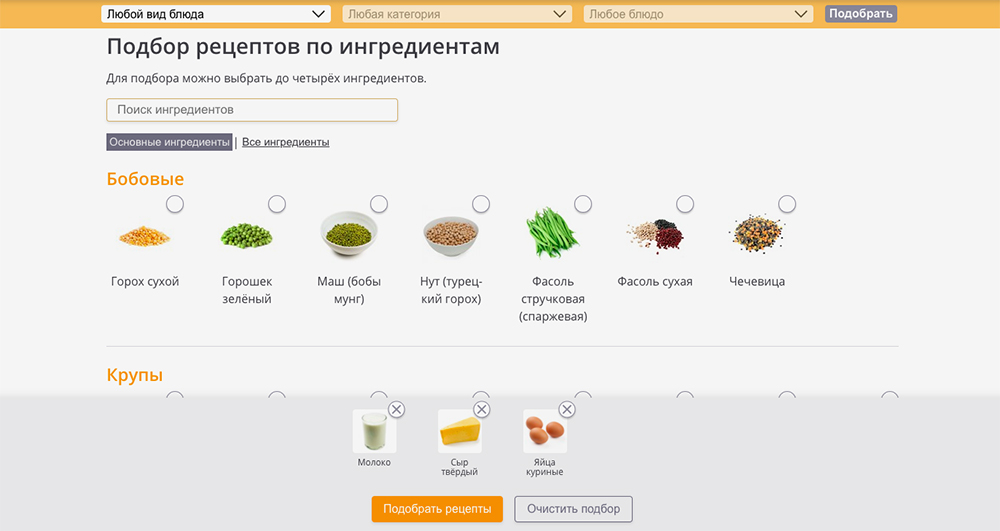Click the Очистить подбор button
The height and width of the screenshot is (531, 1000).
(573, 509)
